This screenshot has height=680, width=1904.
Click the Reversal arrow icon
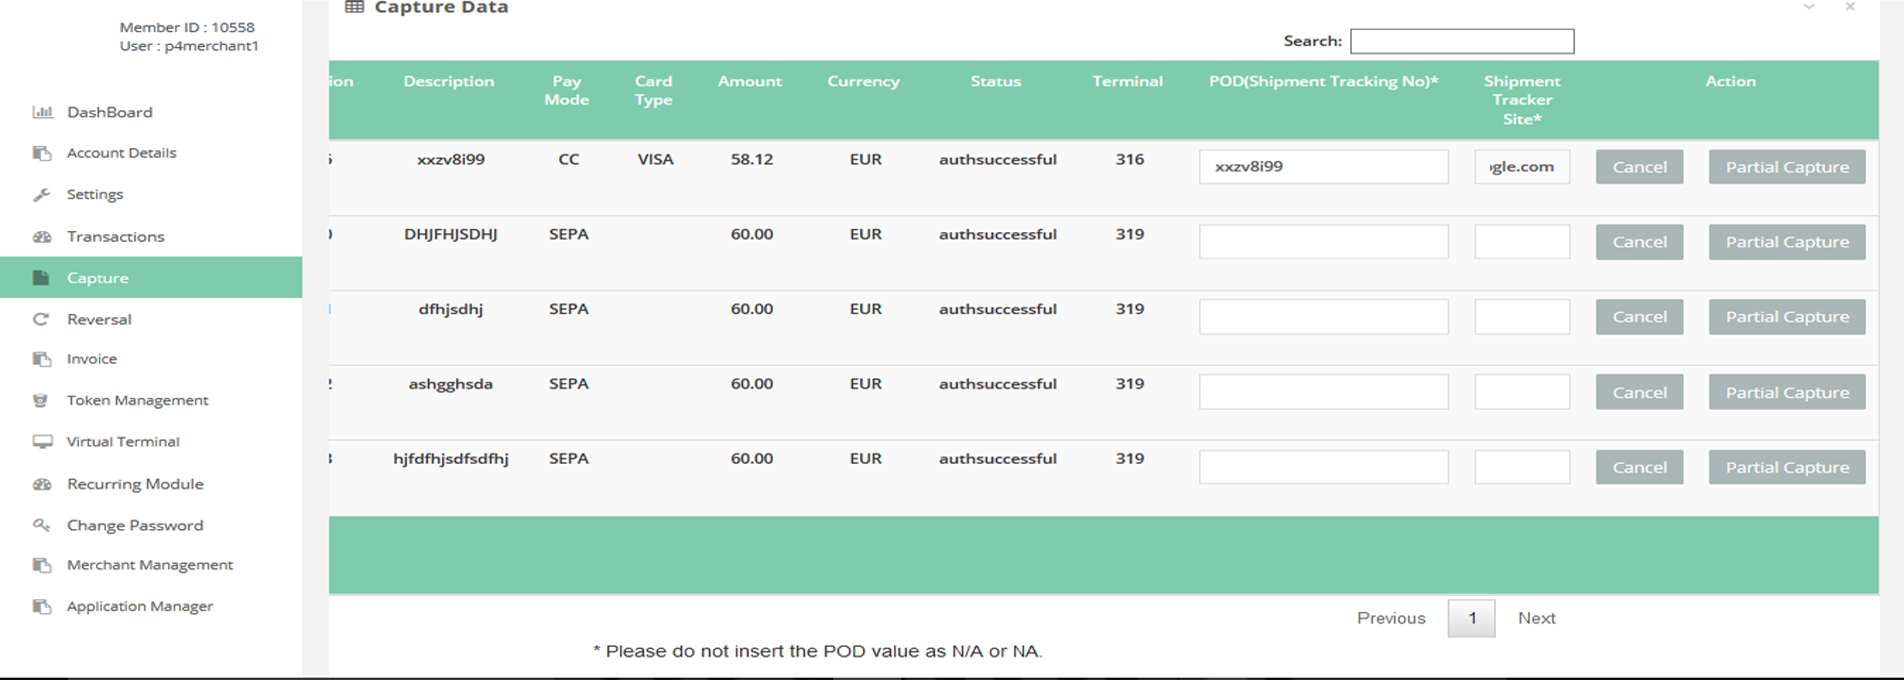(42, 320)
